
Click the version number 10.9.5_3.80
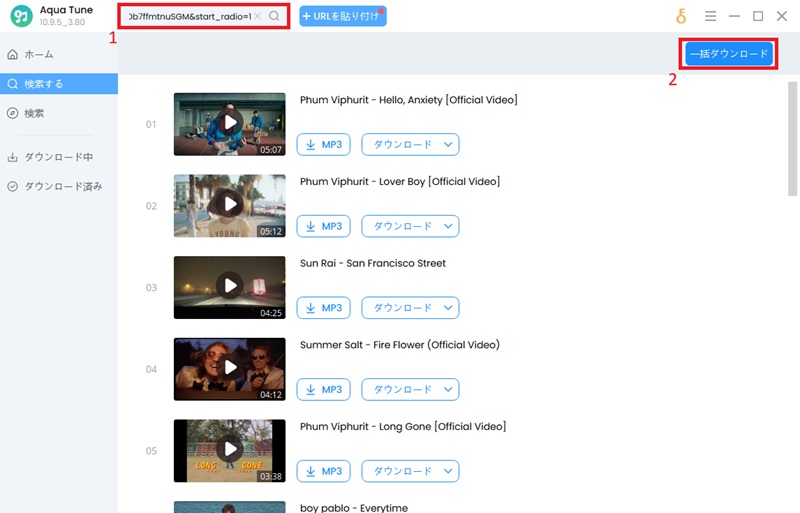click(62, 22)
